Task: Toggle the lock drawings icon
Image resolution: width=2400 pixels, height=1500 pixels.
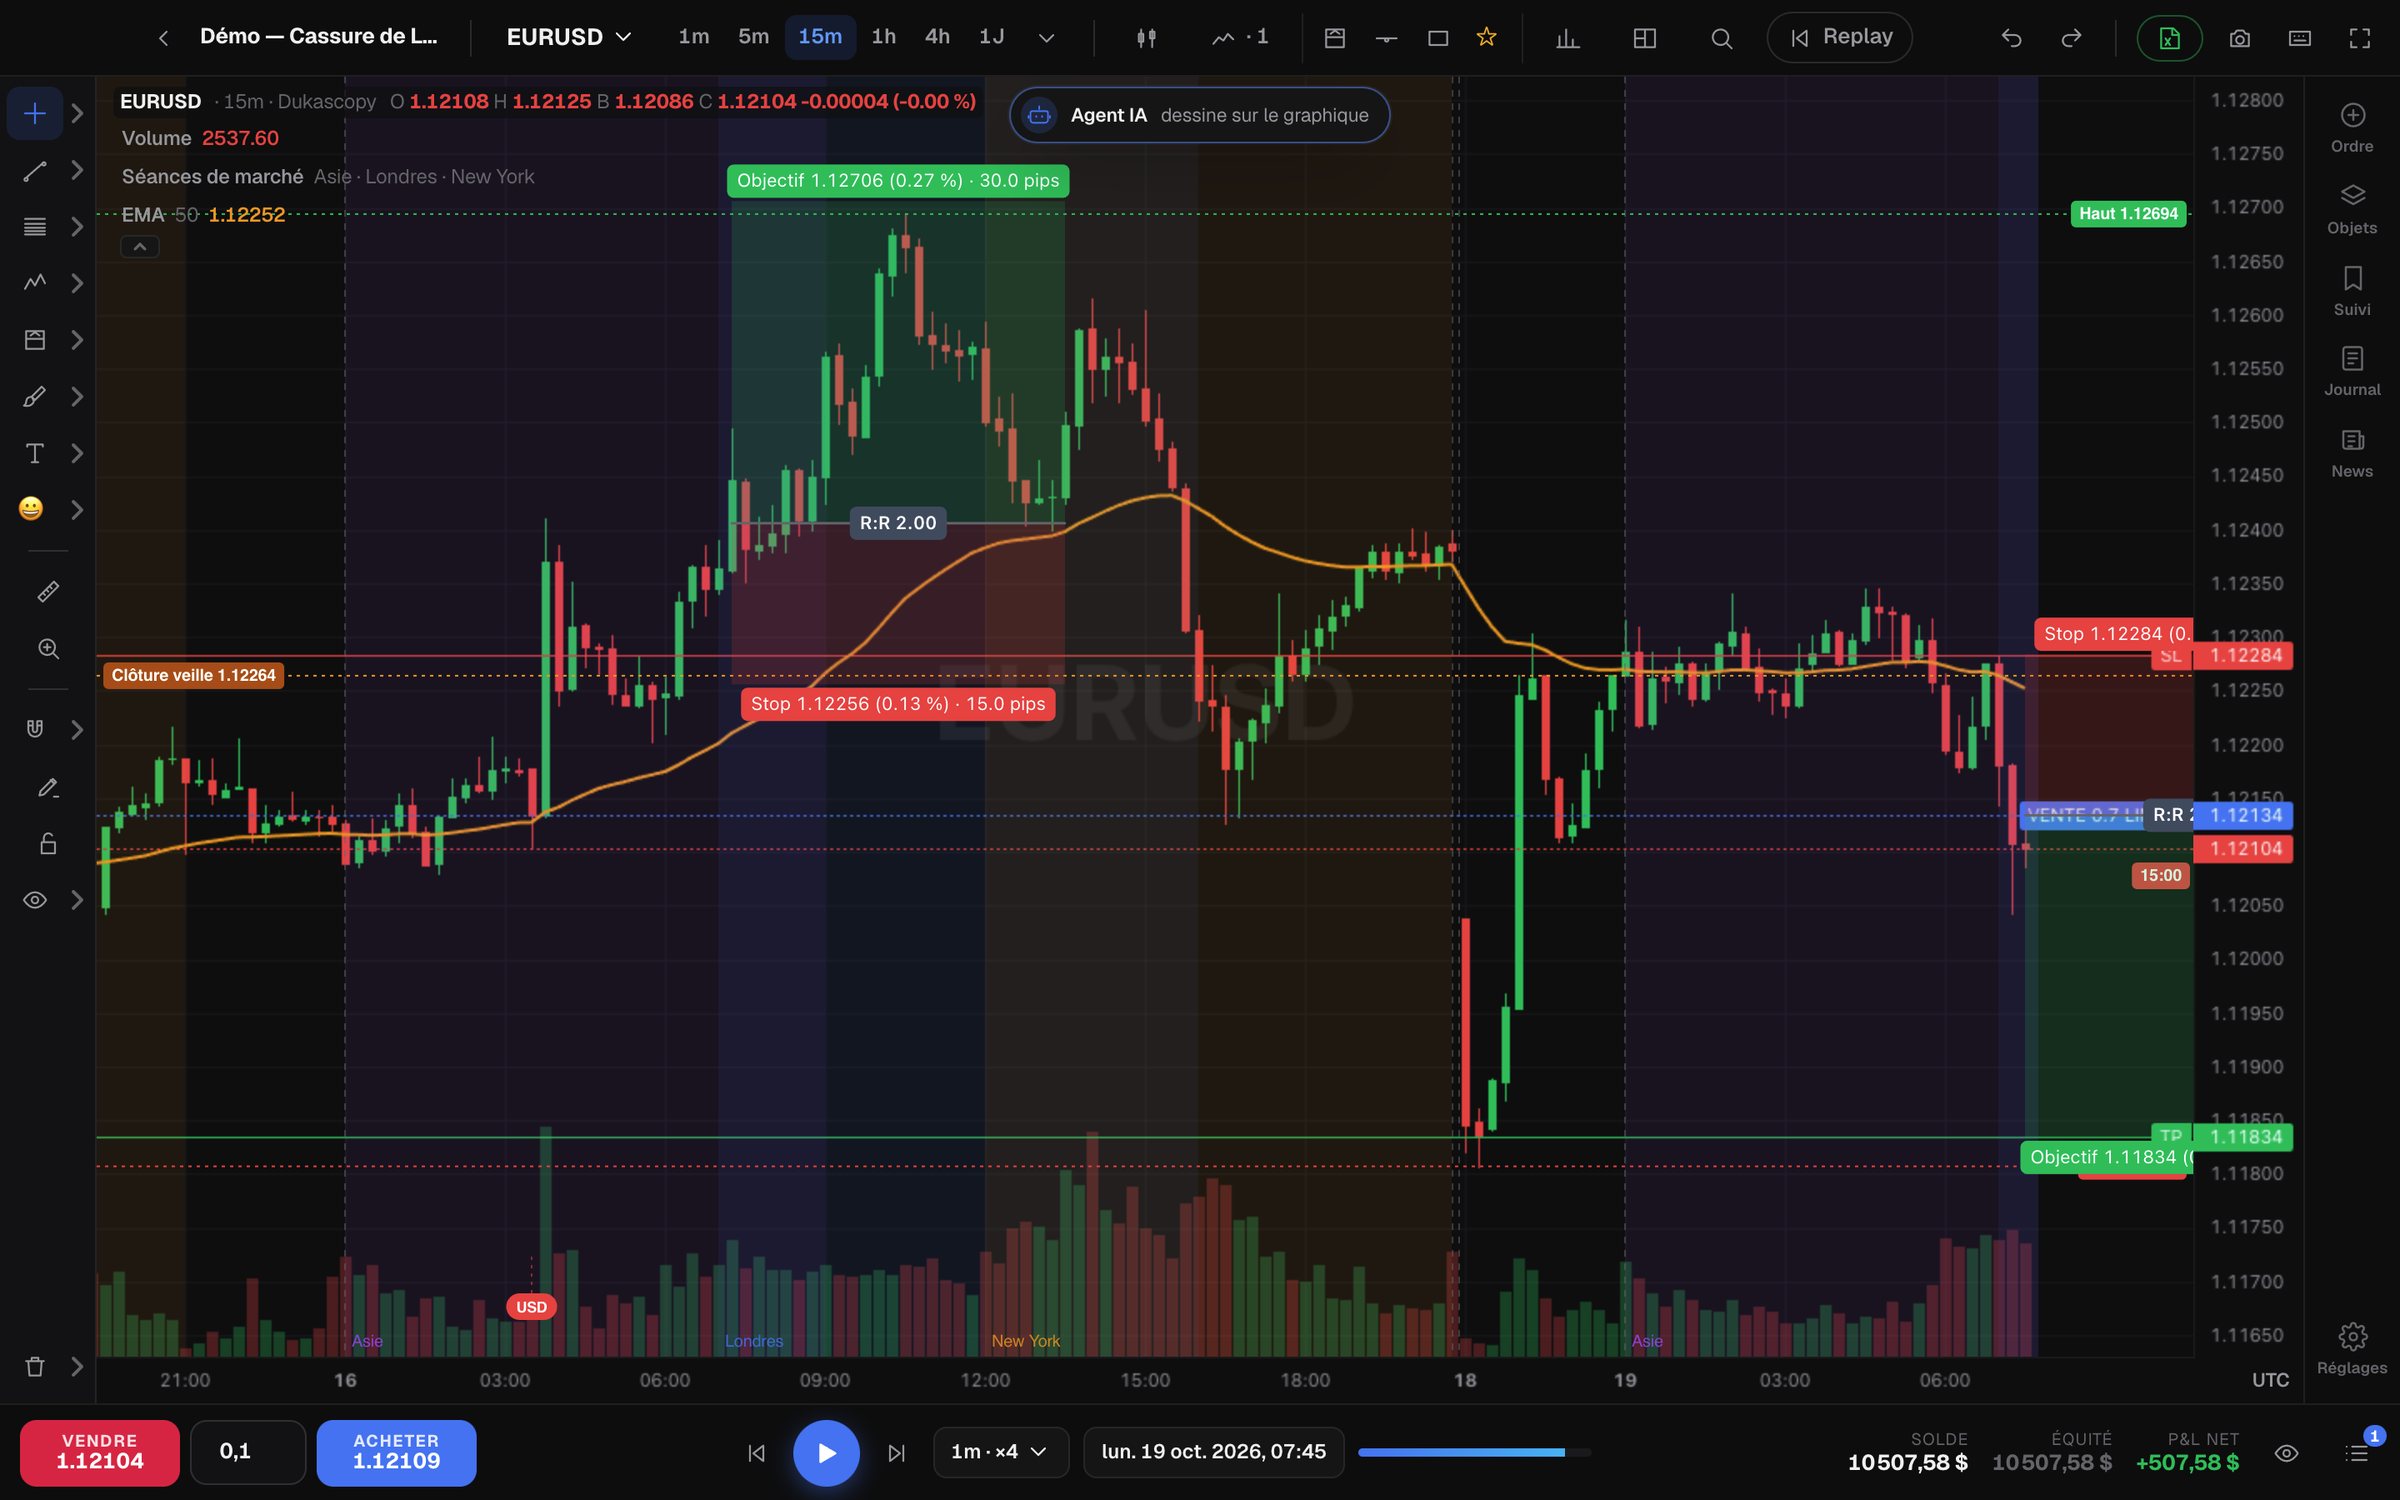Action: pos(48,844)
